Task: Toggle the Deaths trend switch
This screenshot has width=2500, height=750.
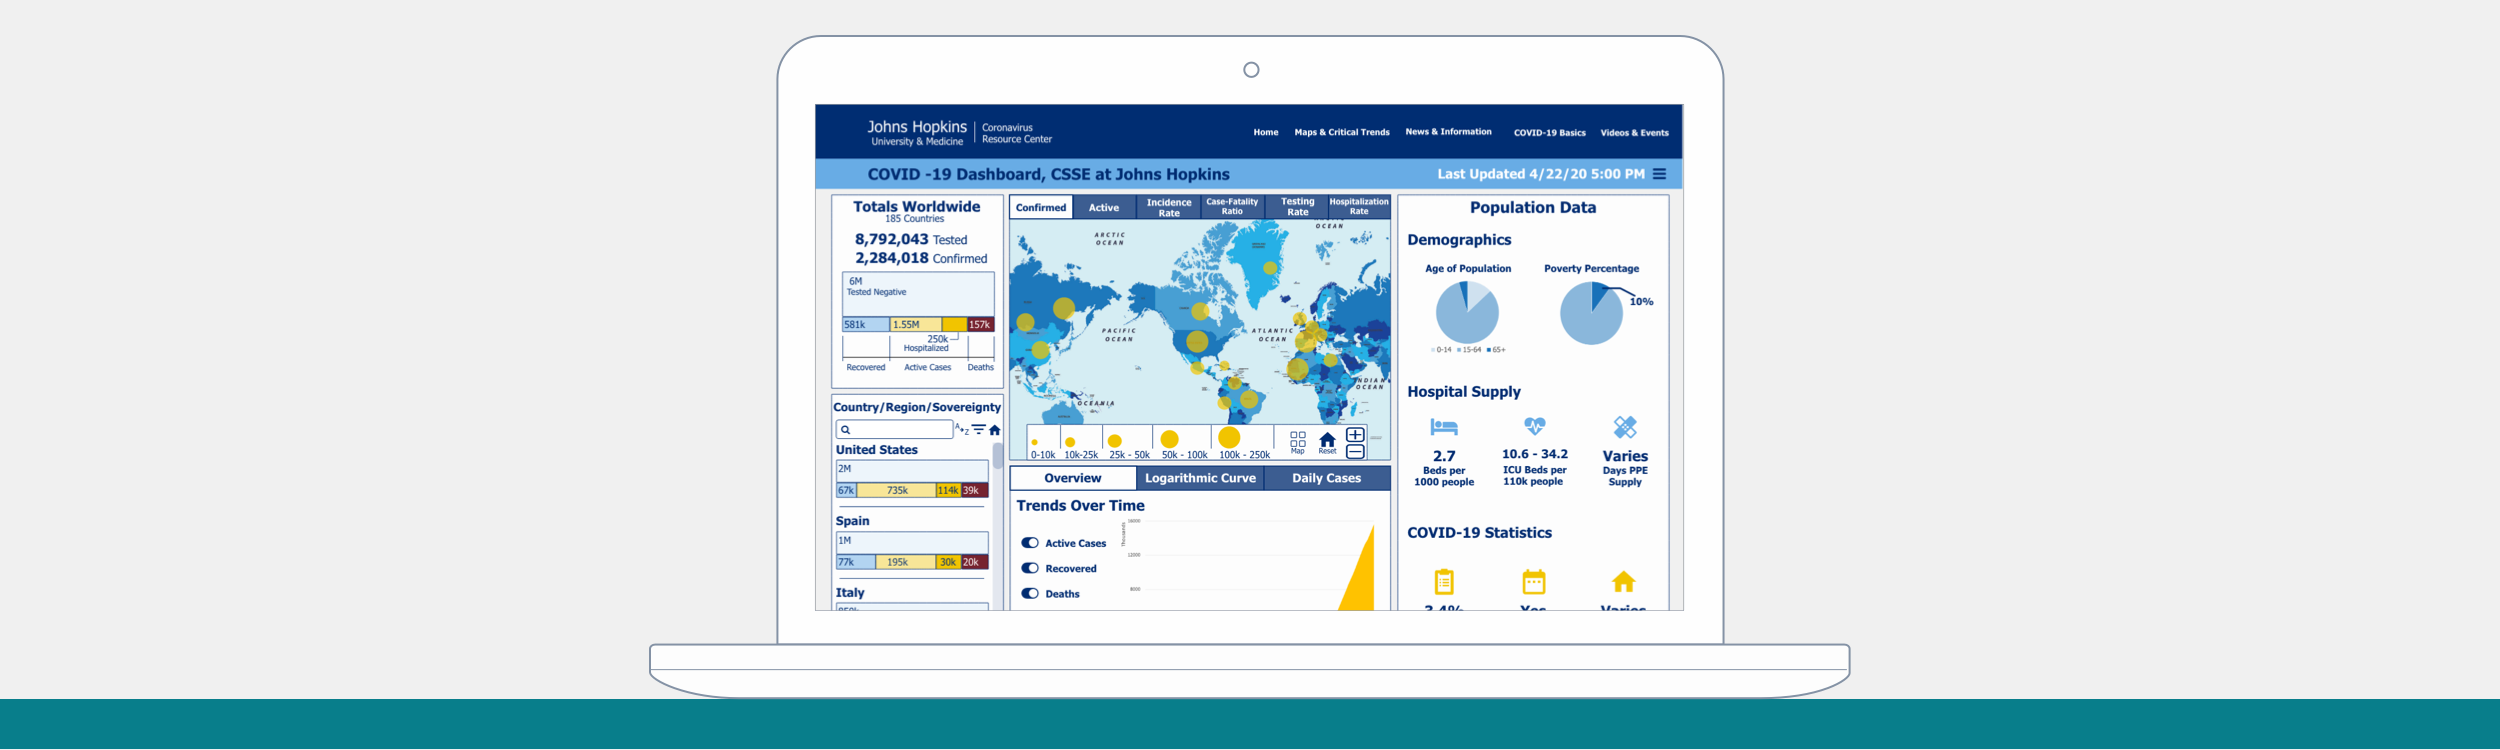Action: [1030, 593]
